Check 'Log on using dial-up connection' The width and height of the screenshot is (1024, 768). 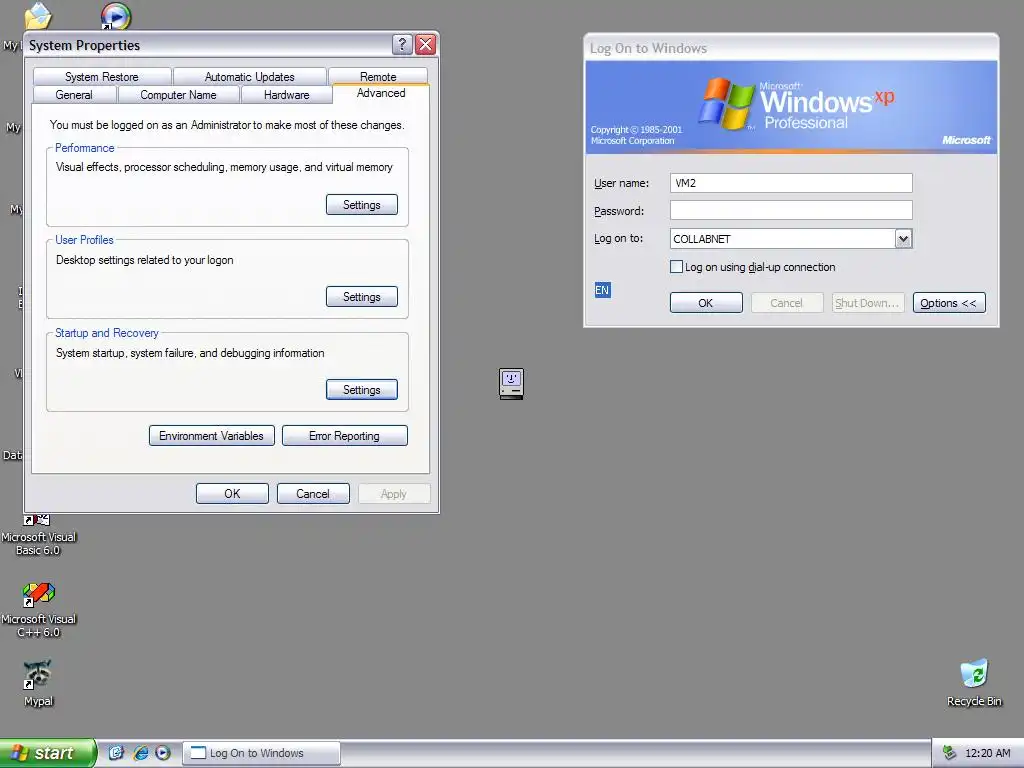[x=677, y=266]
